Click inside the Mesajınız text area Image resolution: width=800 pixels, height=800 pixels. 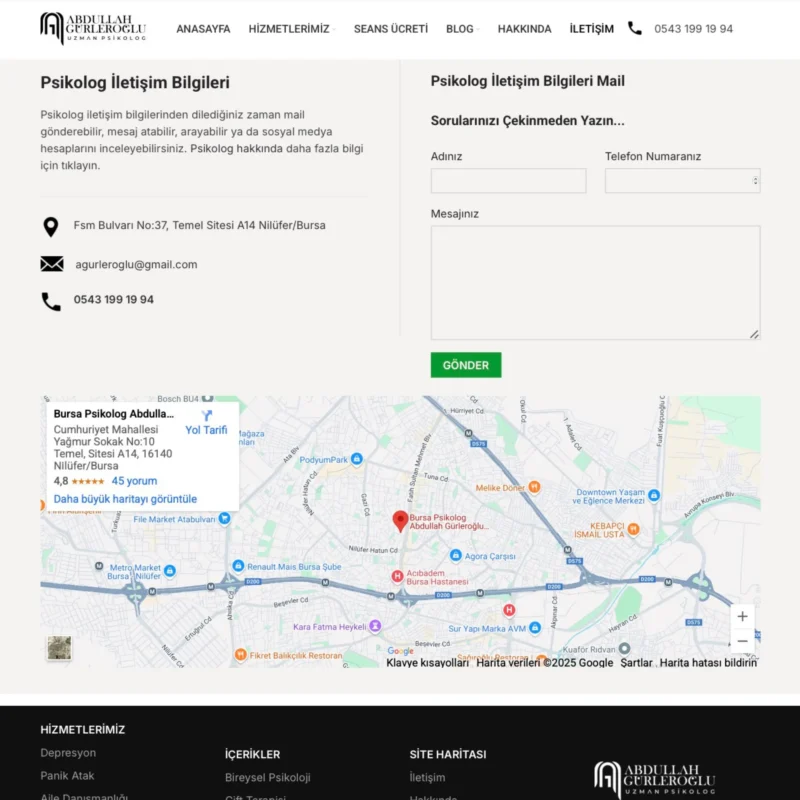tap(595, 283)
